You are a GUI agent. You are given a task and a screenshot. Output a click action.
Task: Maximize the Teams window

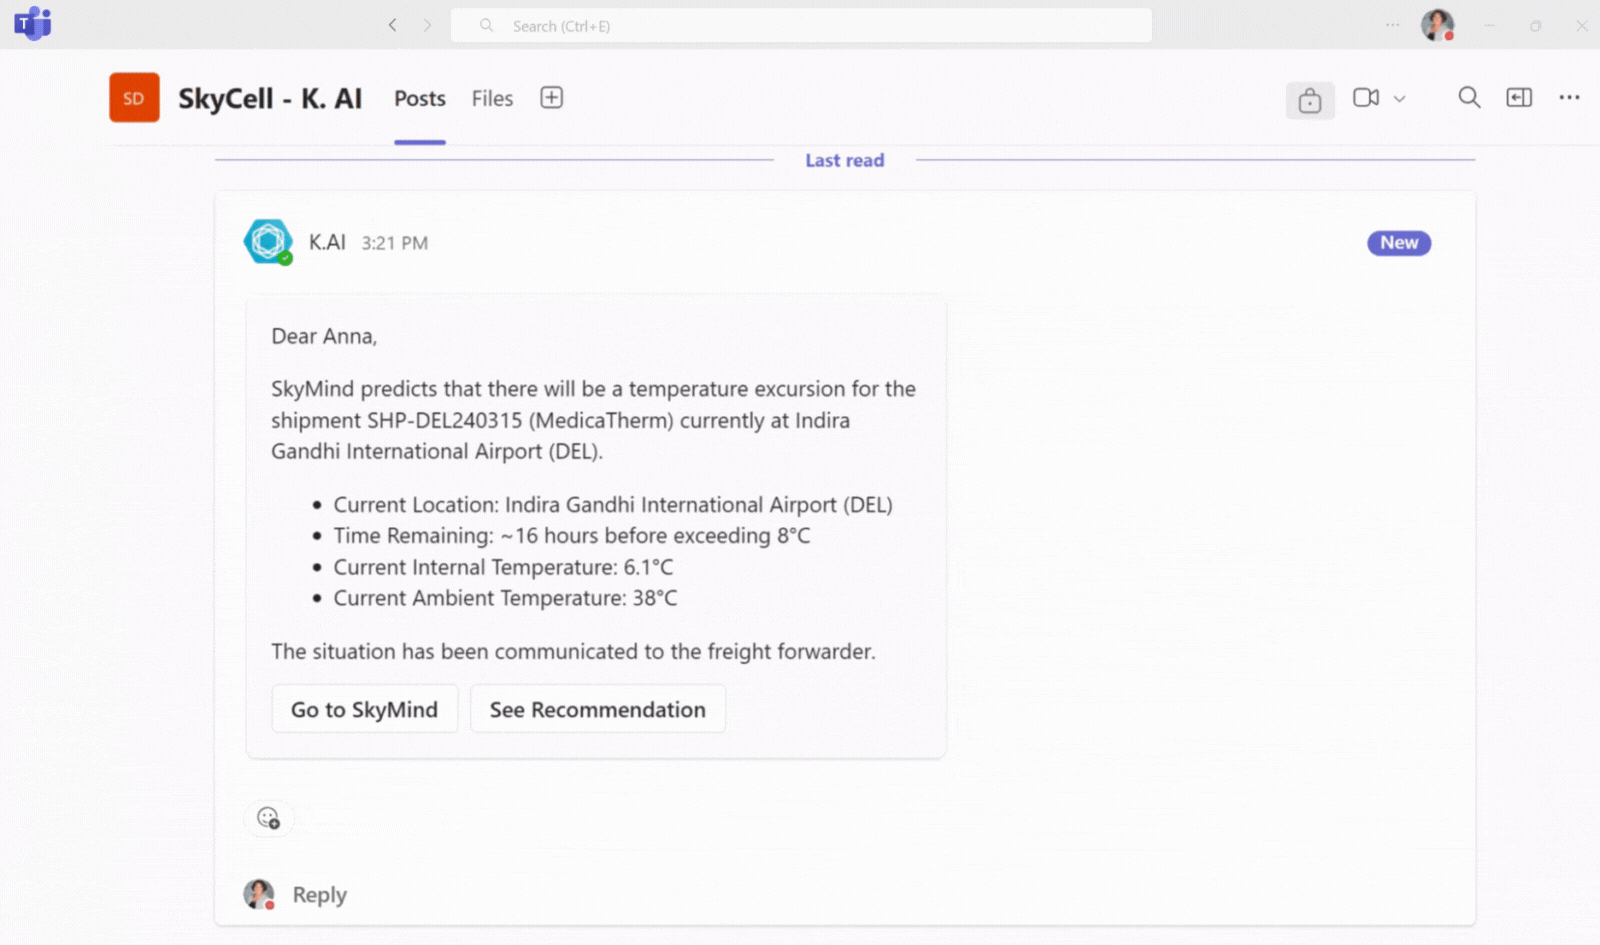(1535, 25)
